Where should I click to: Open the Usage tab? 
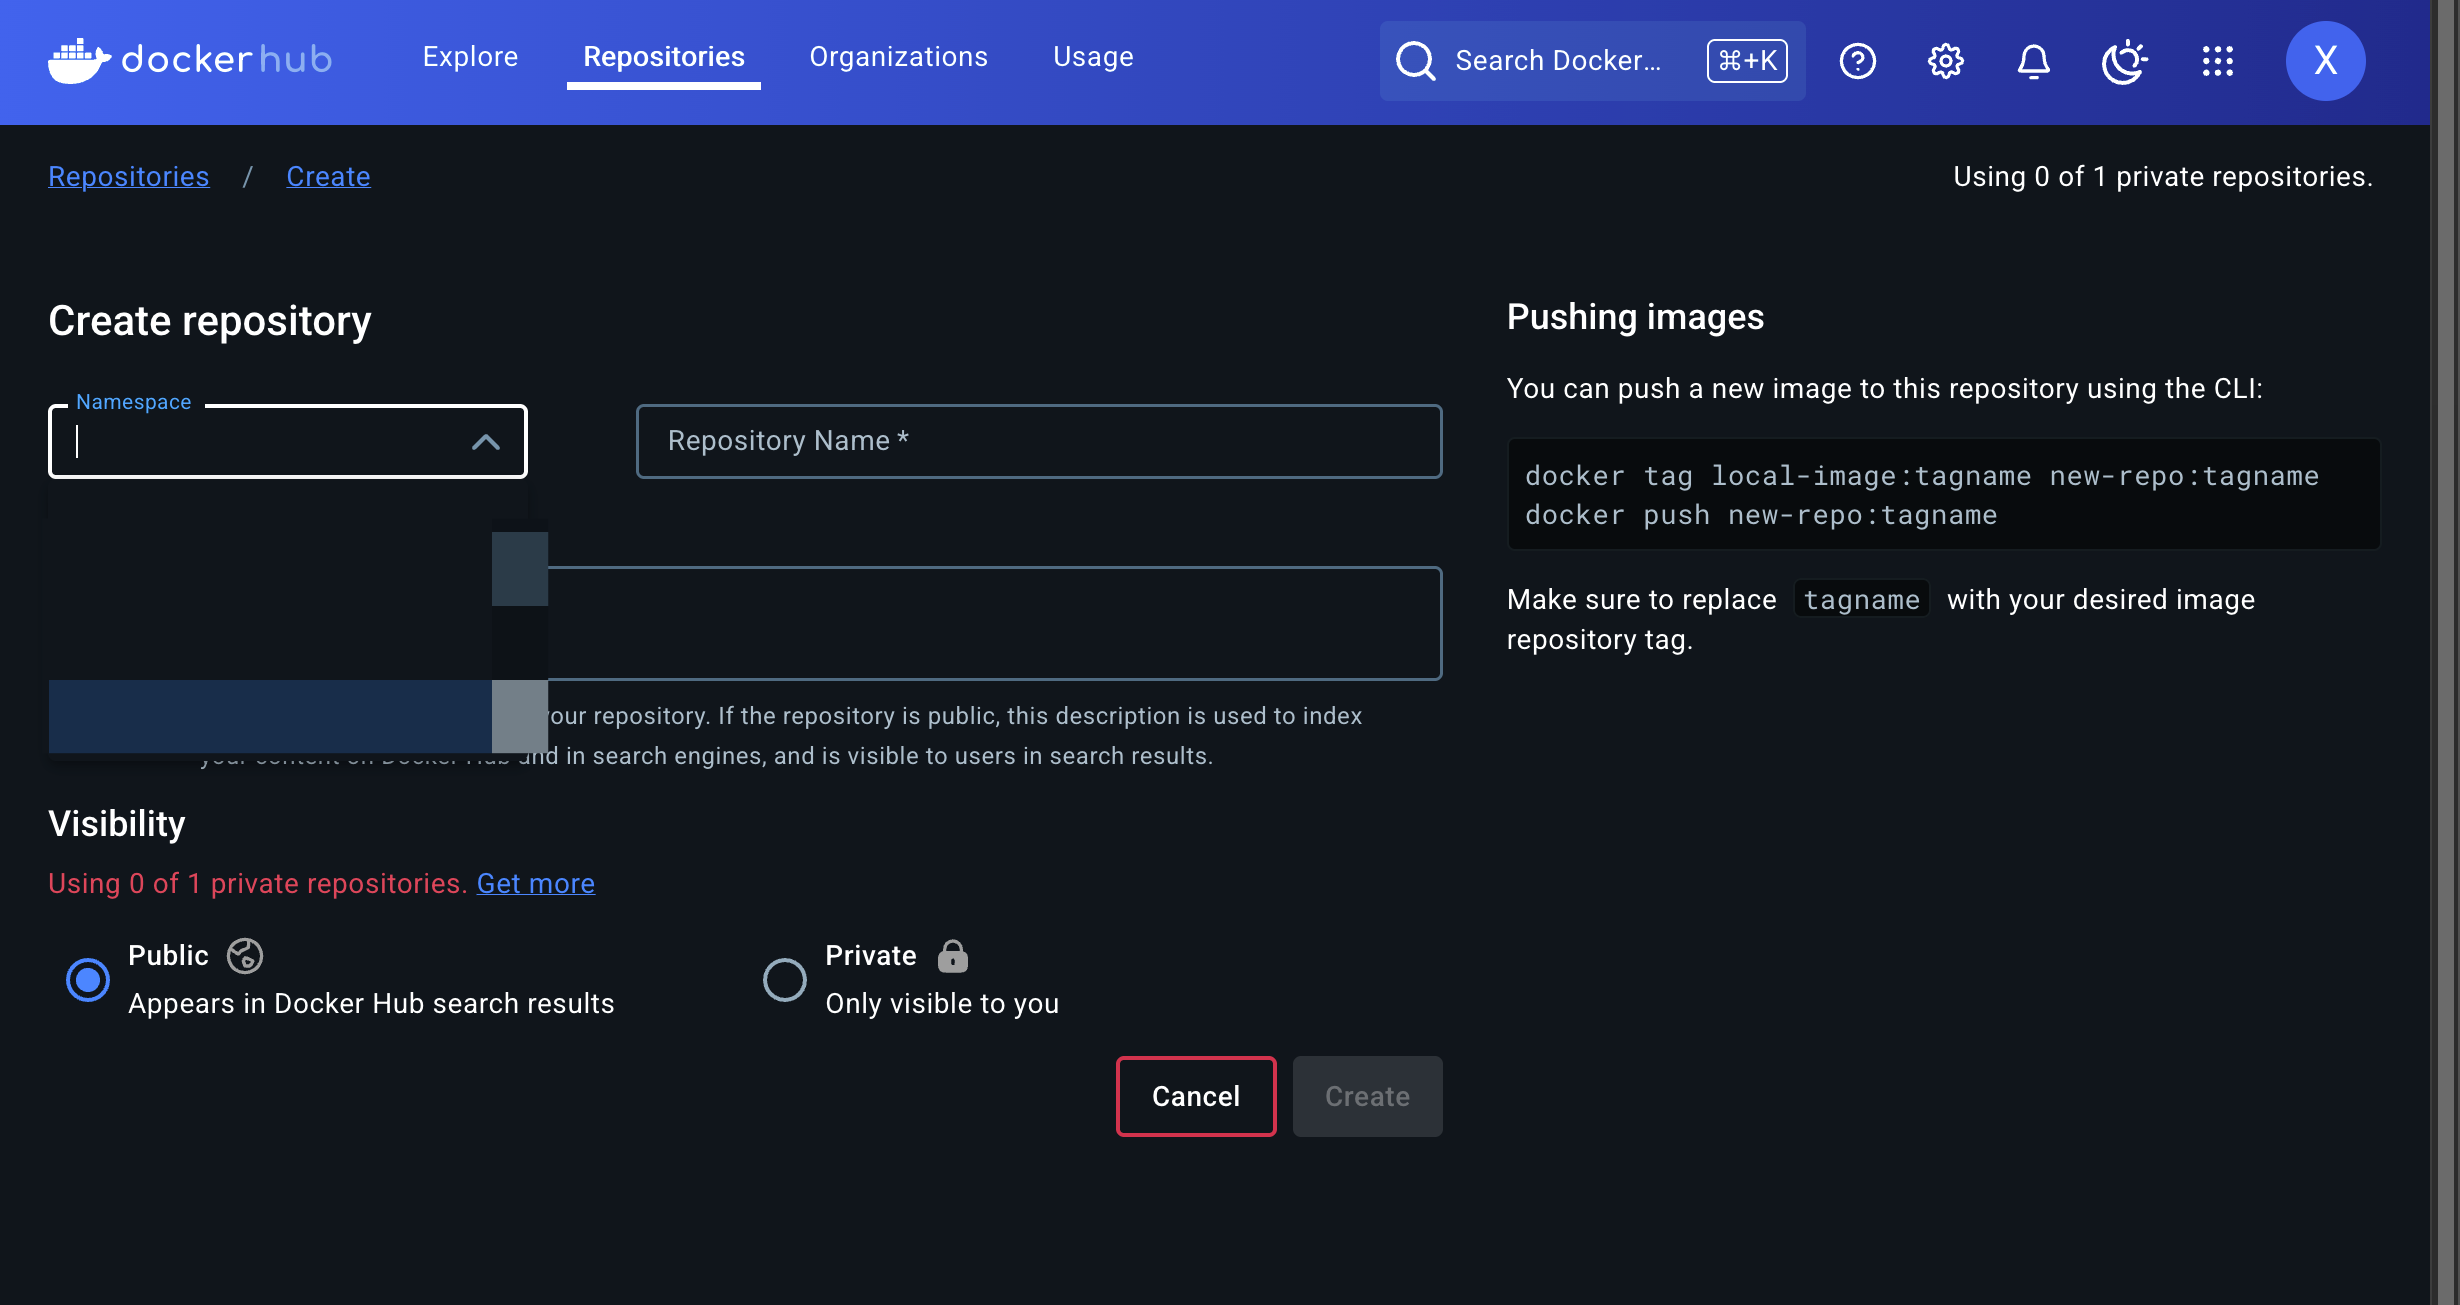click(1093, 57)
